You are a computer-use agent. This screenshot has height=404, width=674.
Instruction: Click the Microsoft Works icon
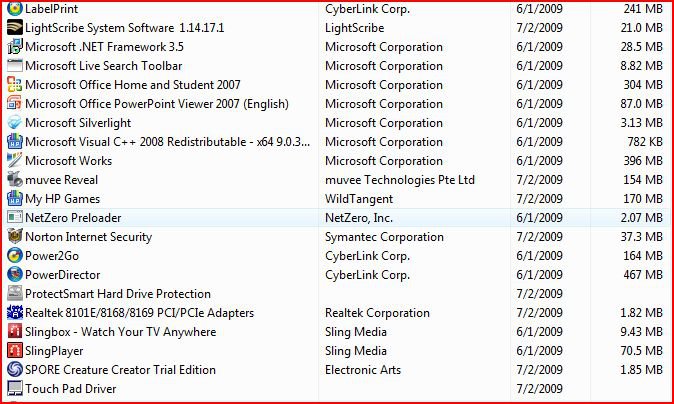point(15,161)
